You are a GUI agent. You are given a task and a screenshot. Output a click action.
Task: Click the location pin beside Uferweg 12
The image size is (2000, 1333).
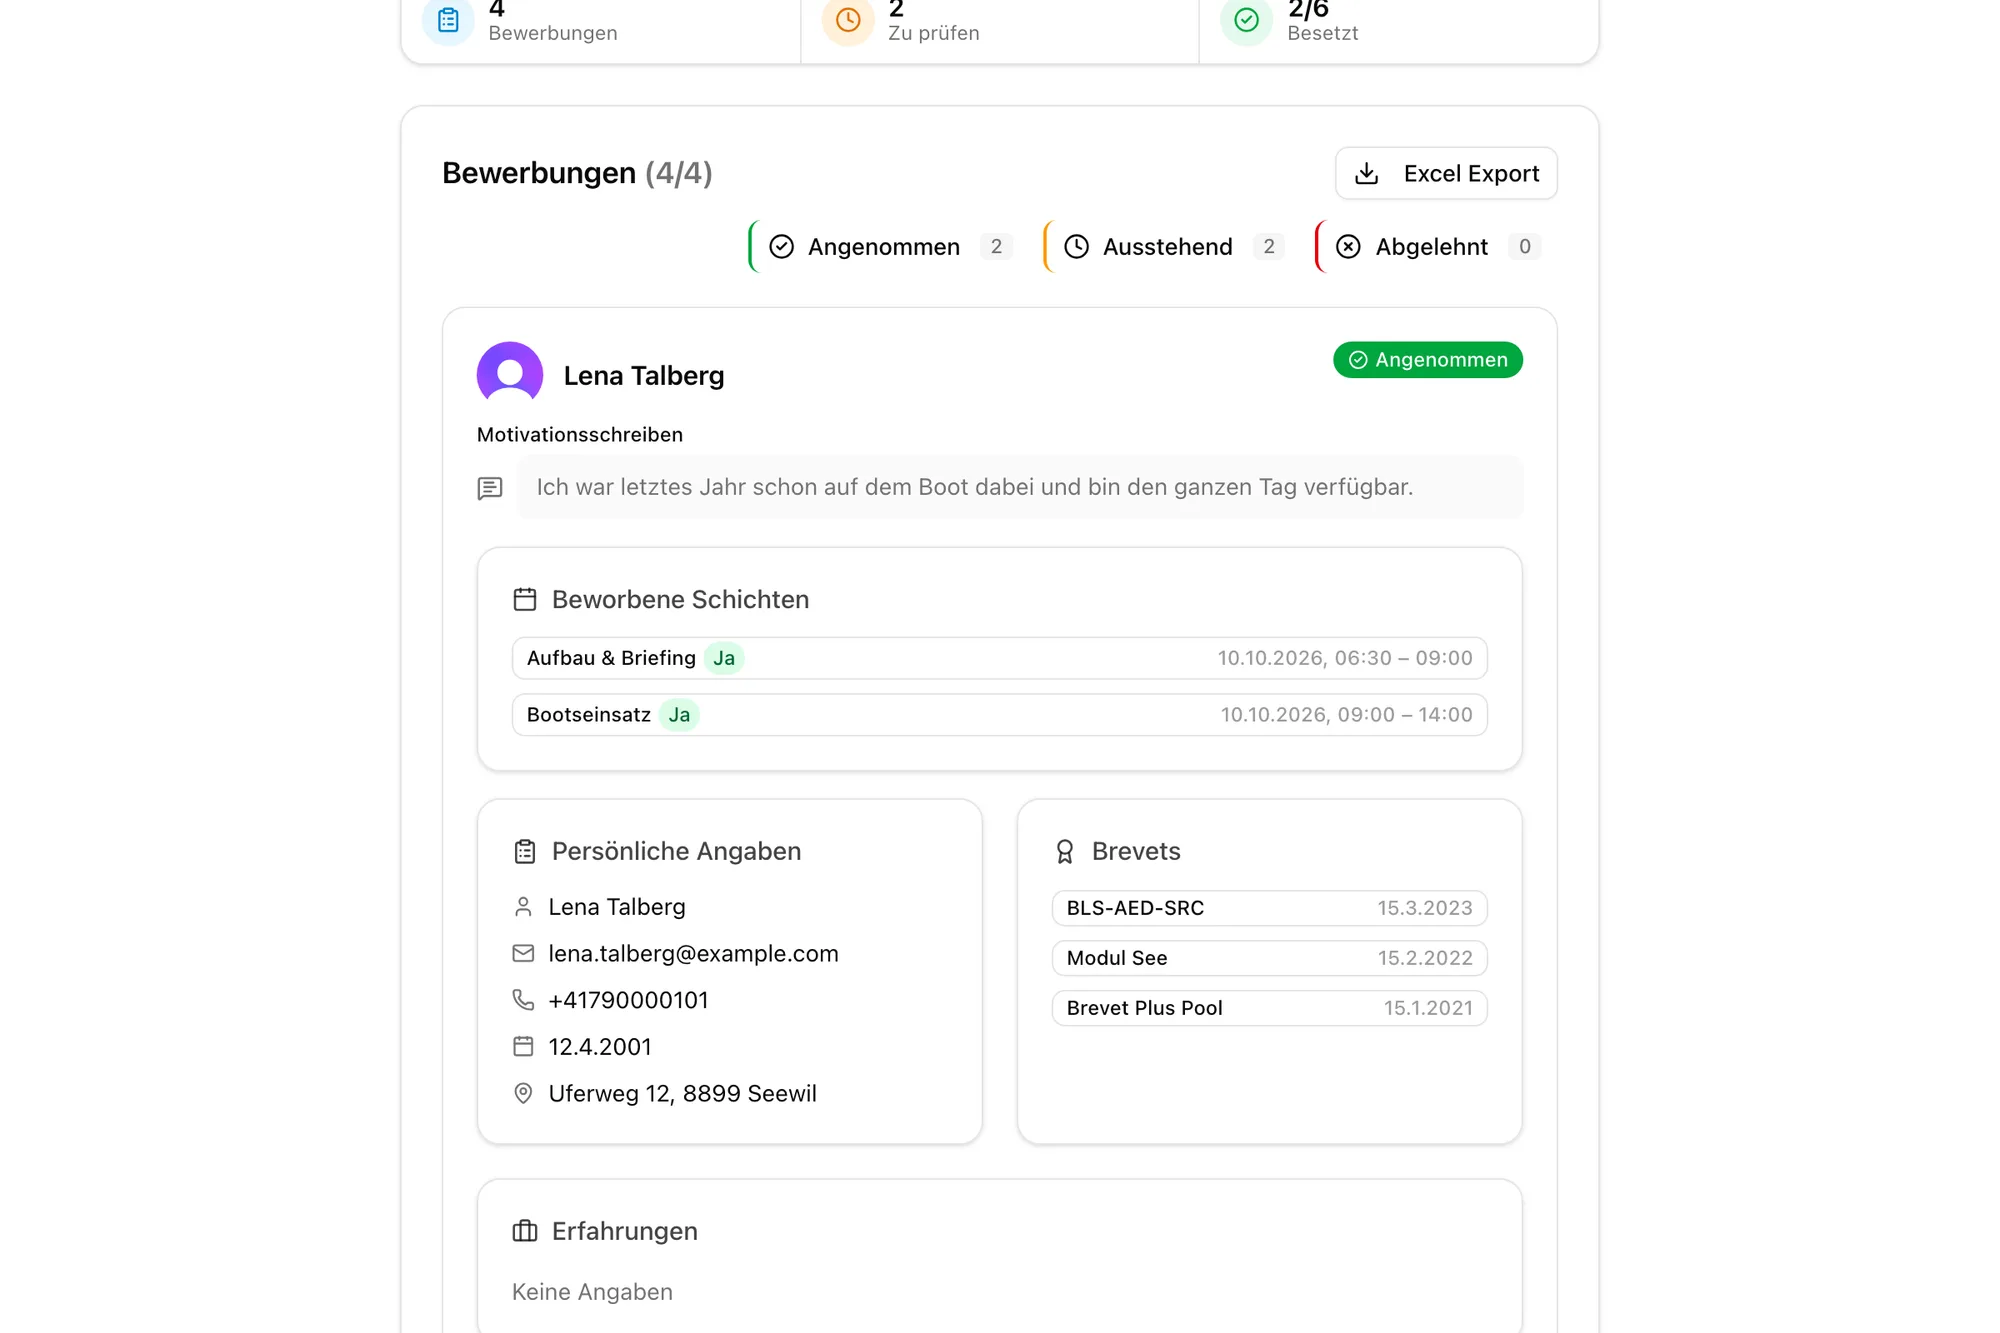tap(523, 1094)
